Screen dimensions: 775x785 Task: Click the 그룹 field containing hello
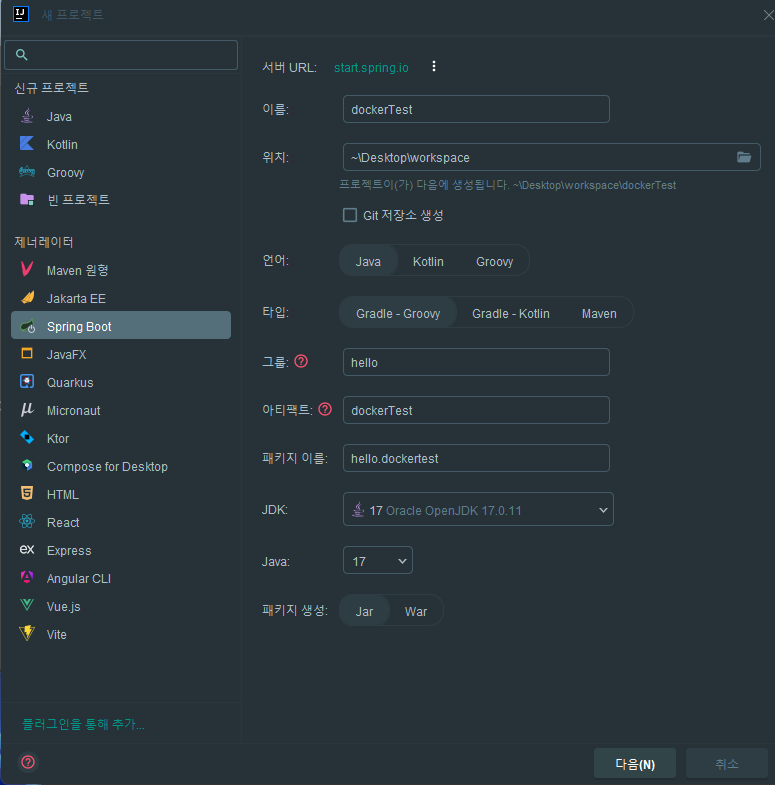476,362
